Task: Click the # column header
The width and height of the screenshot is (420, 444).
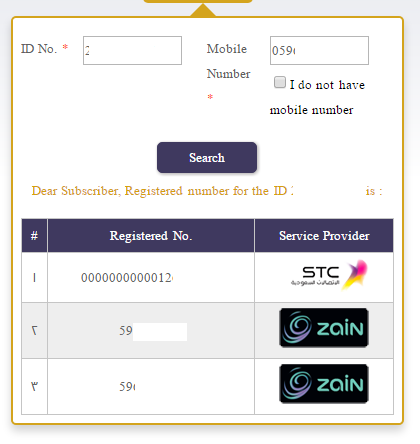Action: 34,236
